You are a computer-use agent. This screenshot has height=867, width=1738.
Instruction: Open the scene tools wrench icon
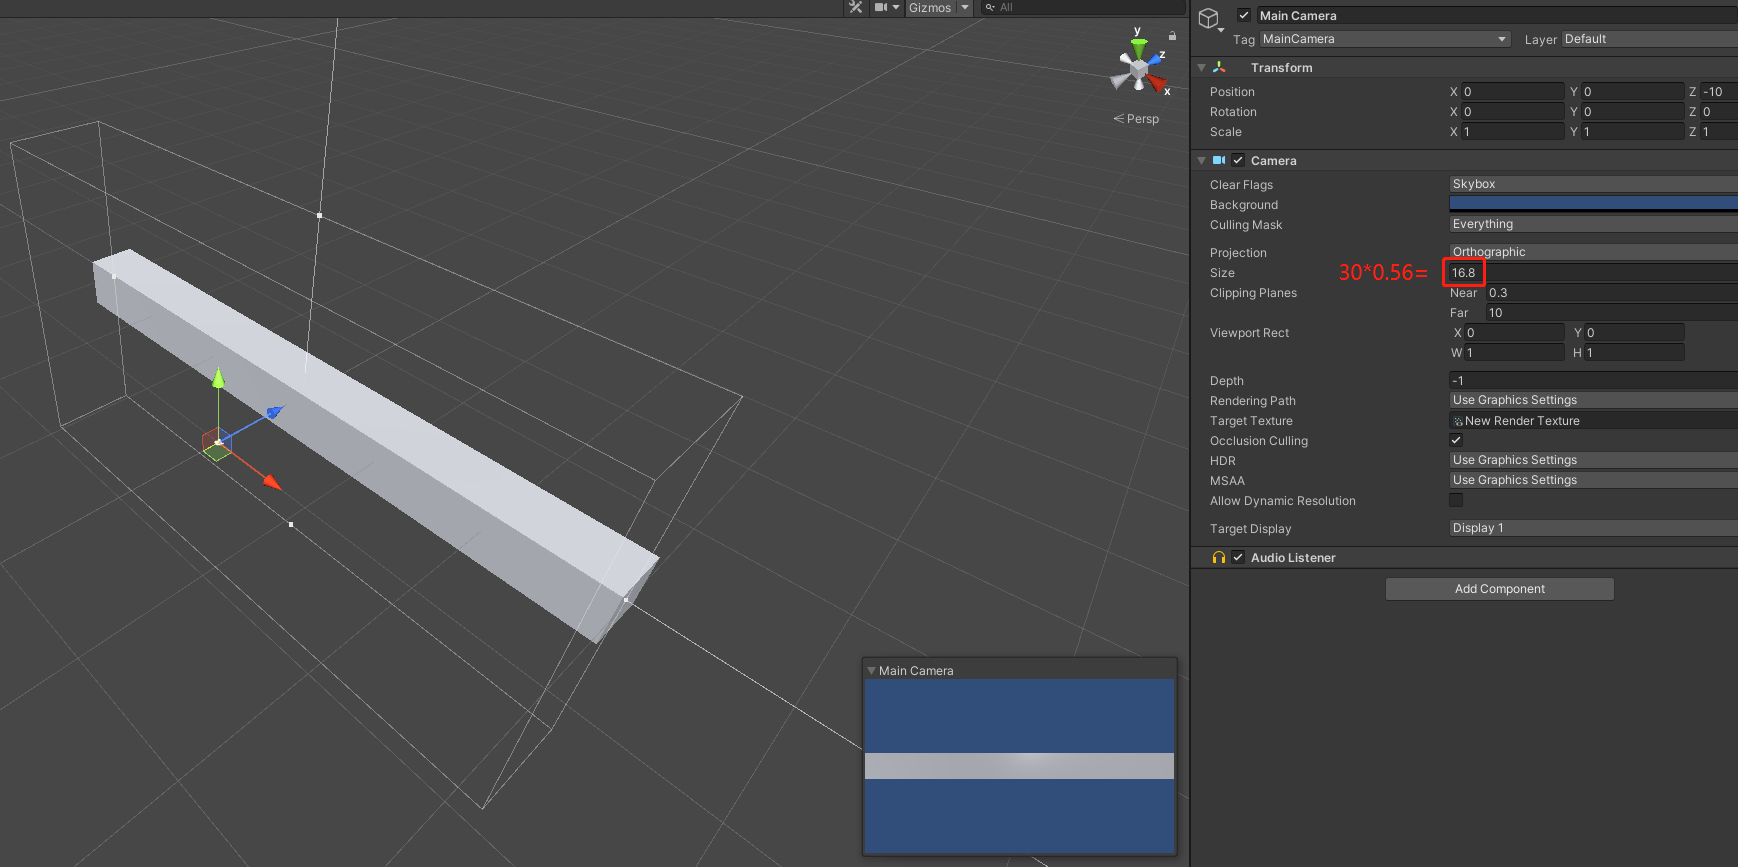(x=855, y=7)
